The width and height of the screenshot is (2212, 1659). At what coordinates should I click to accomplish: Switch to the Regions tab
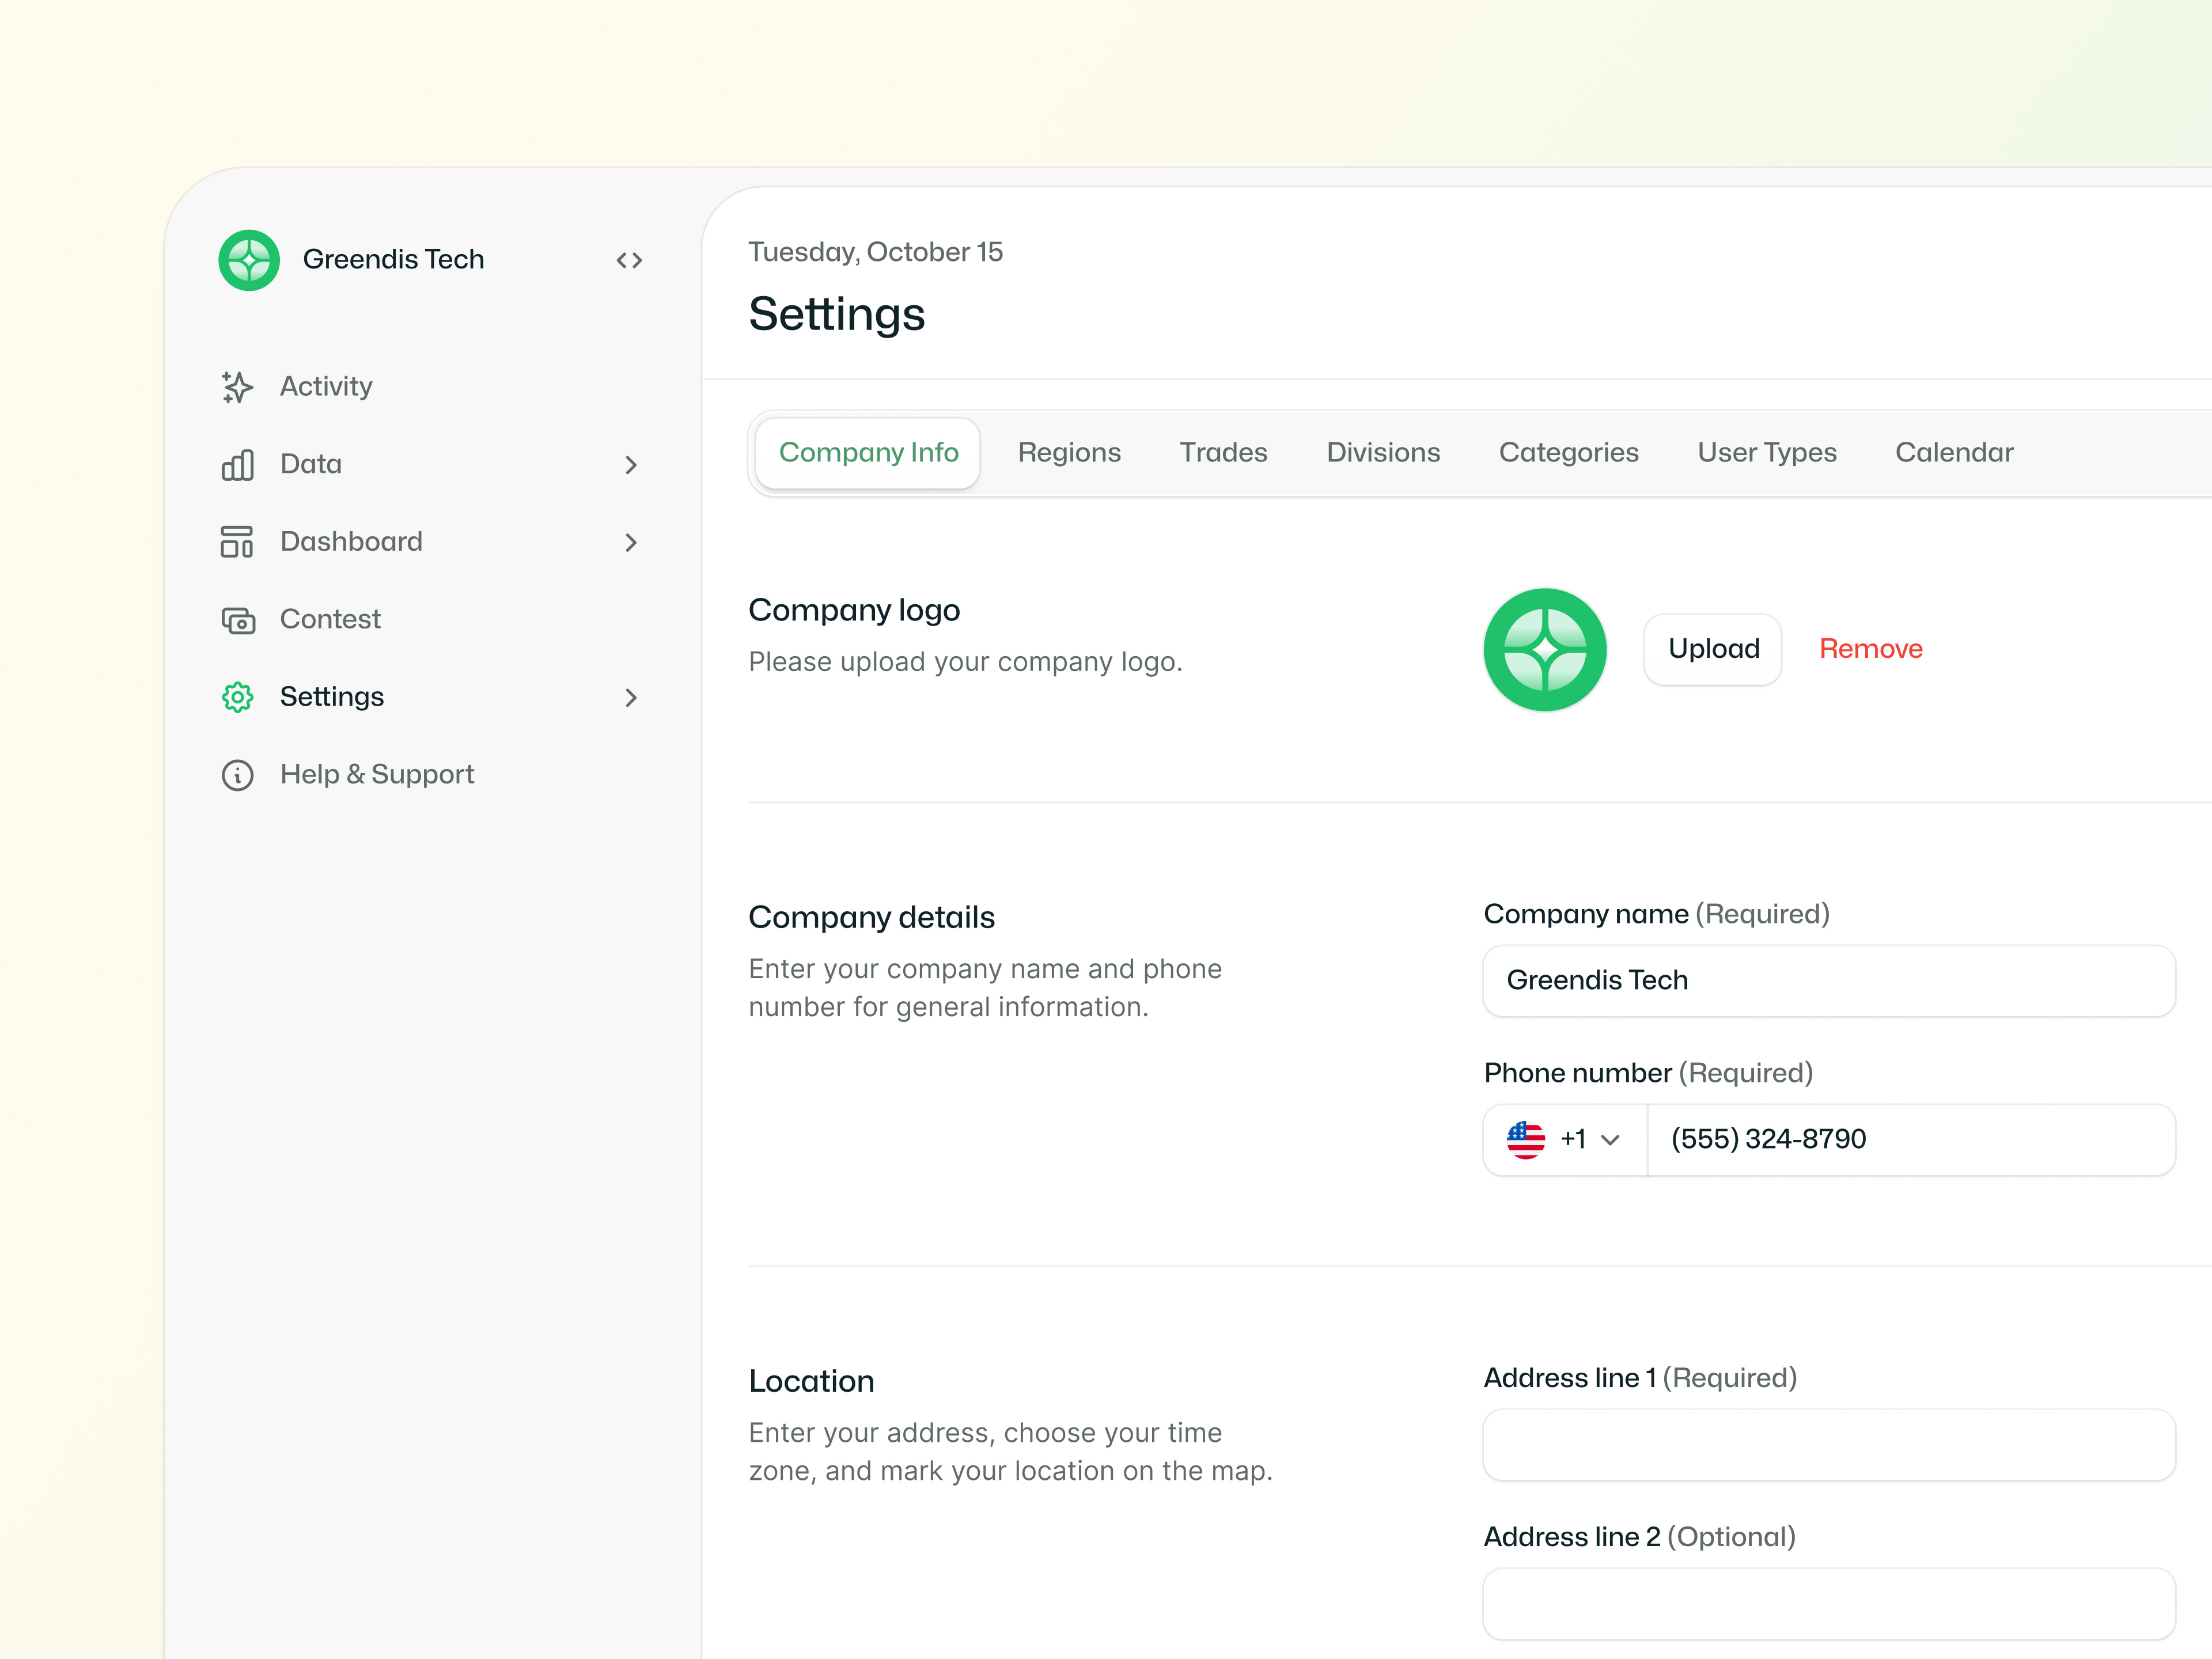tap(1069, 452)
